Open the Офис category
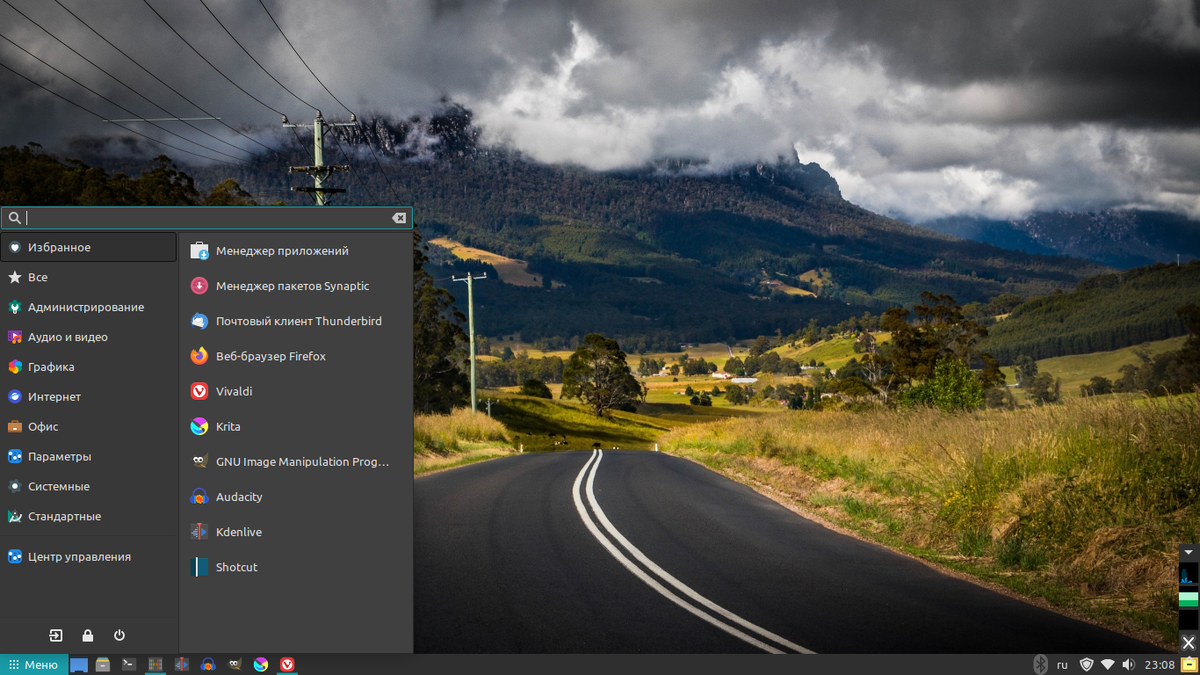The height and width of the screenshot is (675, 1200). (89, 426)
